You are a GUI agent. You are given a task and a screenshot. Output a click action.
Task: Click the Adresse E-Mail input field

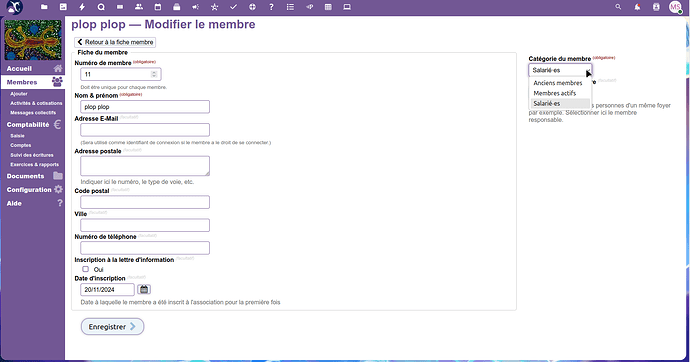click(x=145, y=130)
